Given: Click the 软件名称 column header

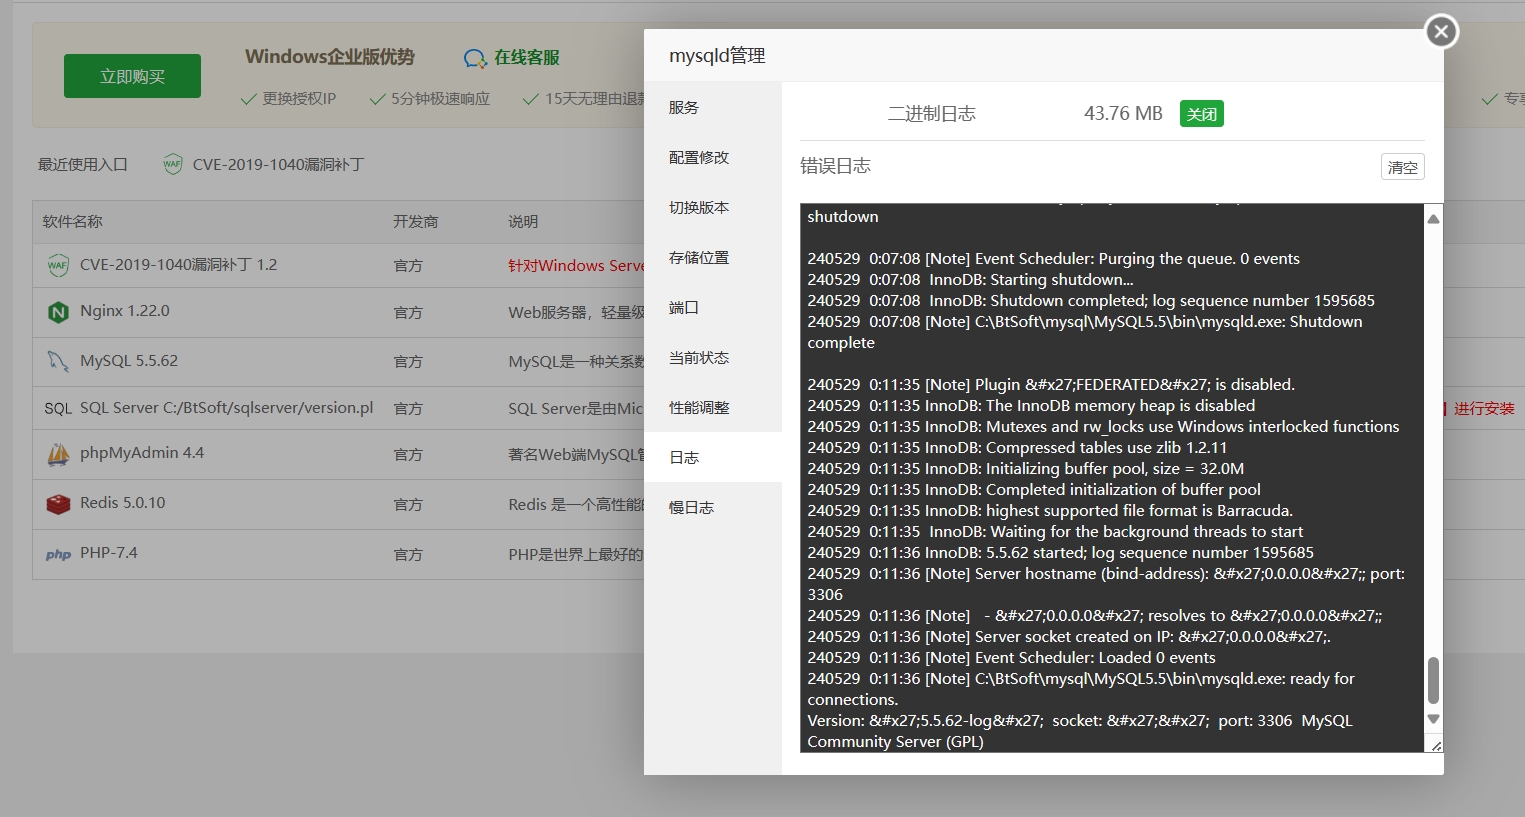Looking at the screenshot, I should [x=72, y=221].
